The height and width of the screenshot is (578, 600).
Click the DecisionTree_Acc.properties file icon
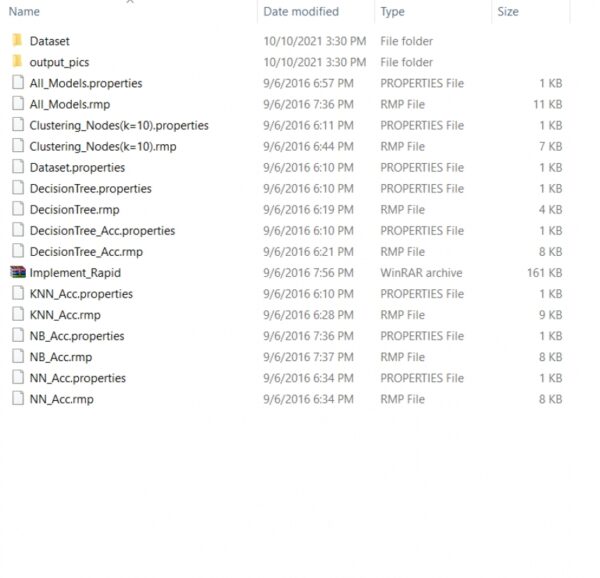point(18,230)
